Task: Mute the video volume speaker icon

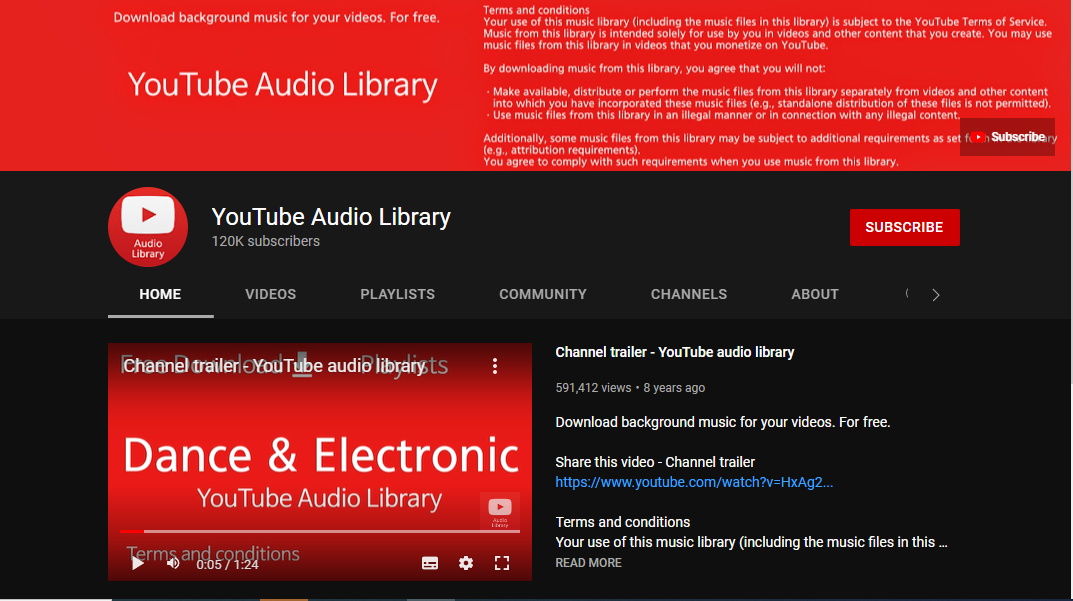Action: coord(173,563)
